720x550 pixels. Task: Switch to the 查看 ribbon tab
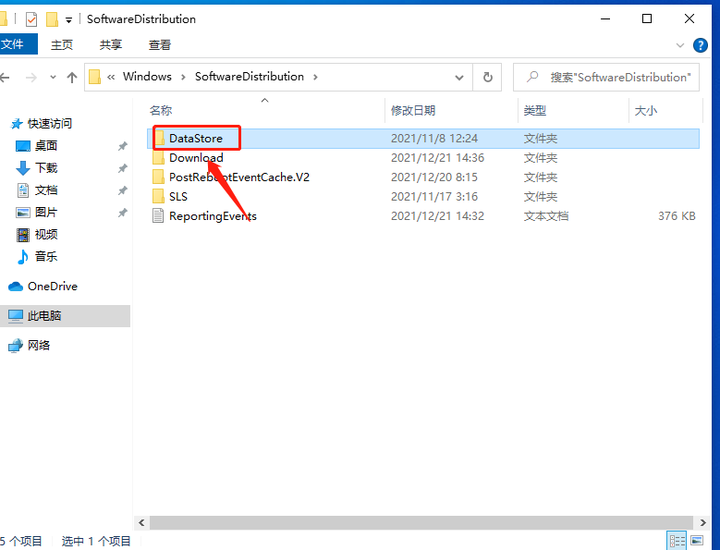pyautogui.click(x=159, y=45)
